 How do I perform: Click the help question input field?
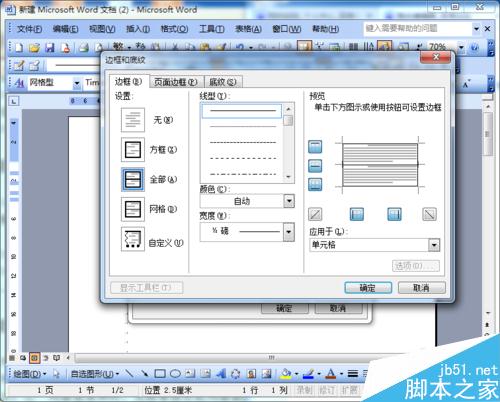(417, 29)
